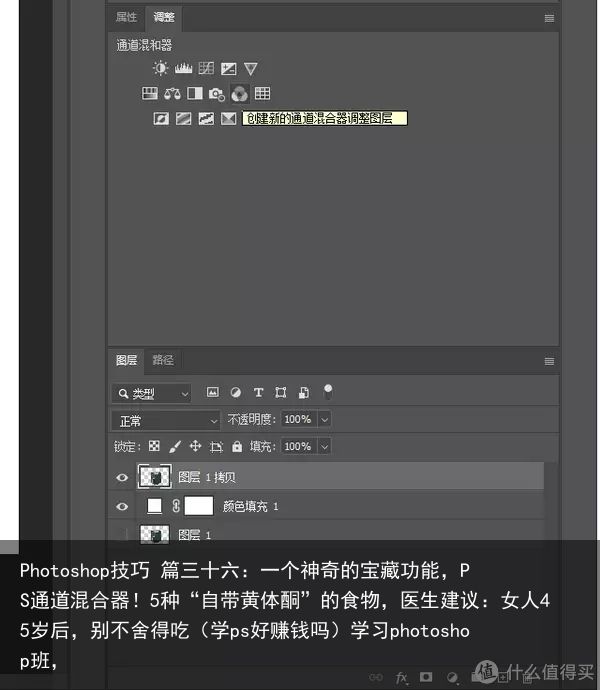The image size is (600, 690).
Task: Filter layers by text type
Action: tap(258, 392)
